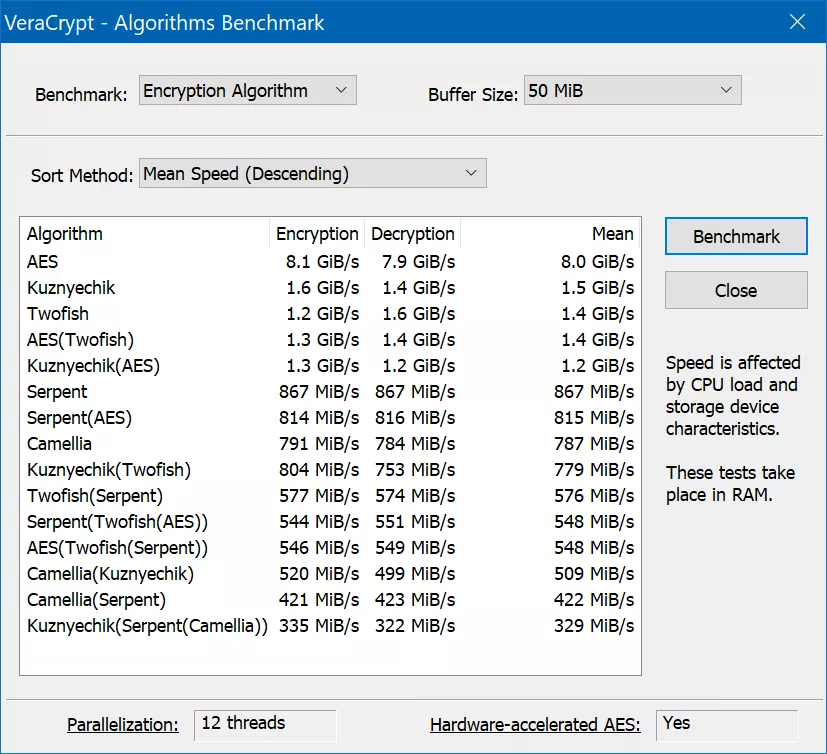Click the 546 MiB/s AES(Twofish(Serpent)) encryption value

pos(319,547)
